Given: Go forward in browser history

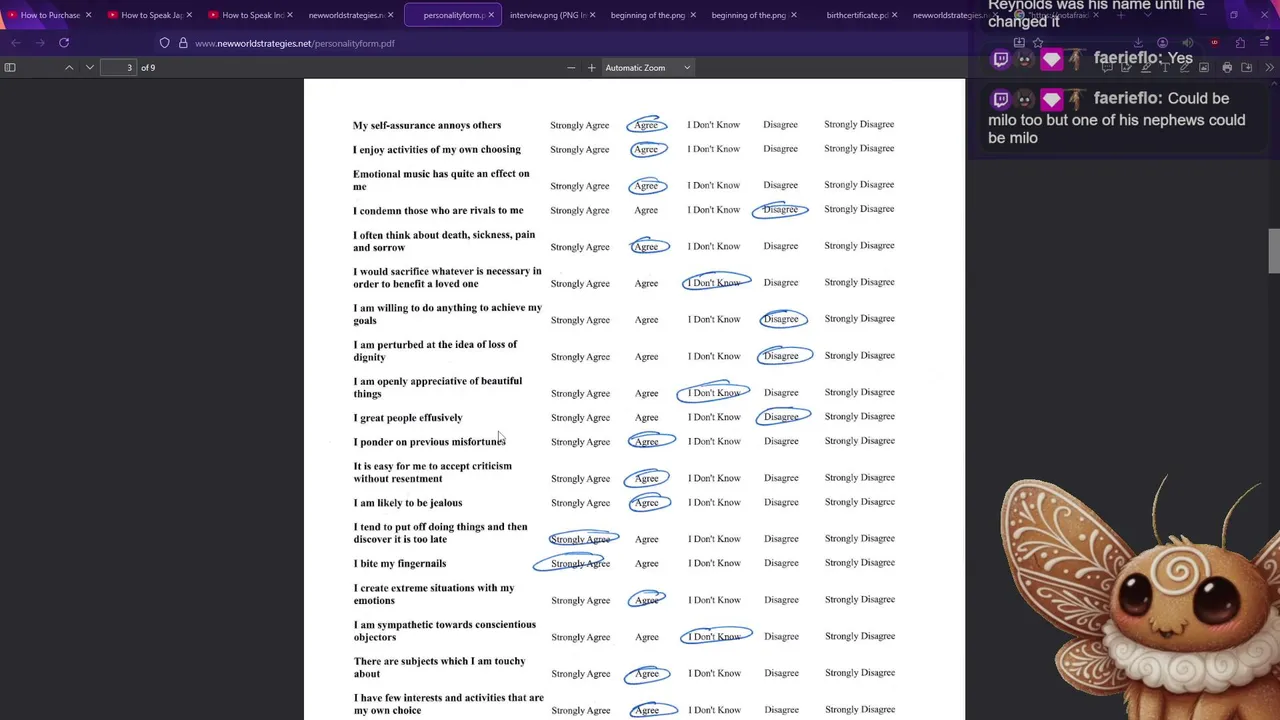Looking at the screenshot, I should coord(39,43).
